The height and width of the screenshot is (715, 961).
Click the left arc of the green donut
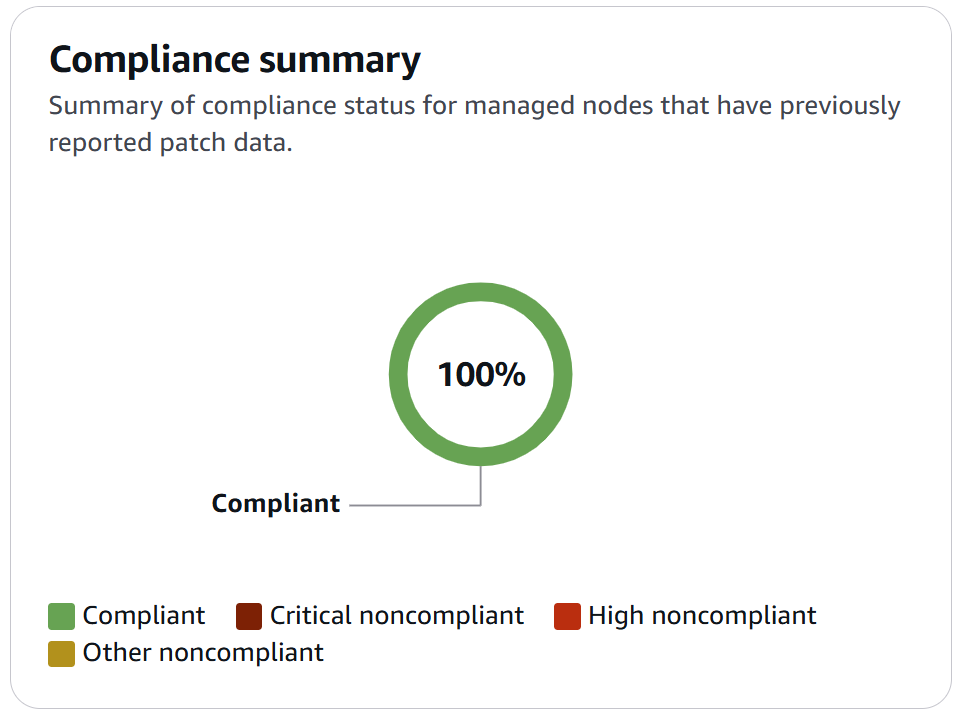398,375
